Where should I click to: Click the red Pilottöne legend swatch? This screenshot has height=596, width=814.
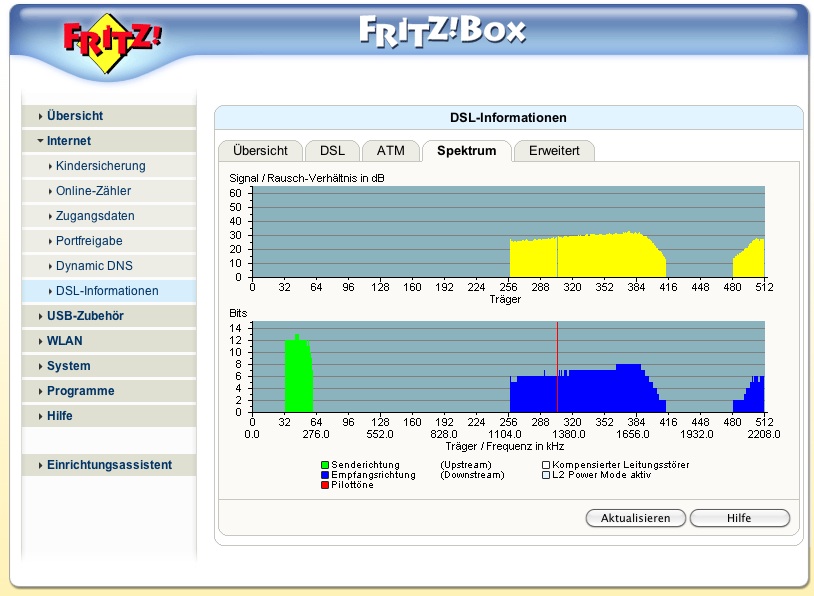coord(325,485)
